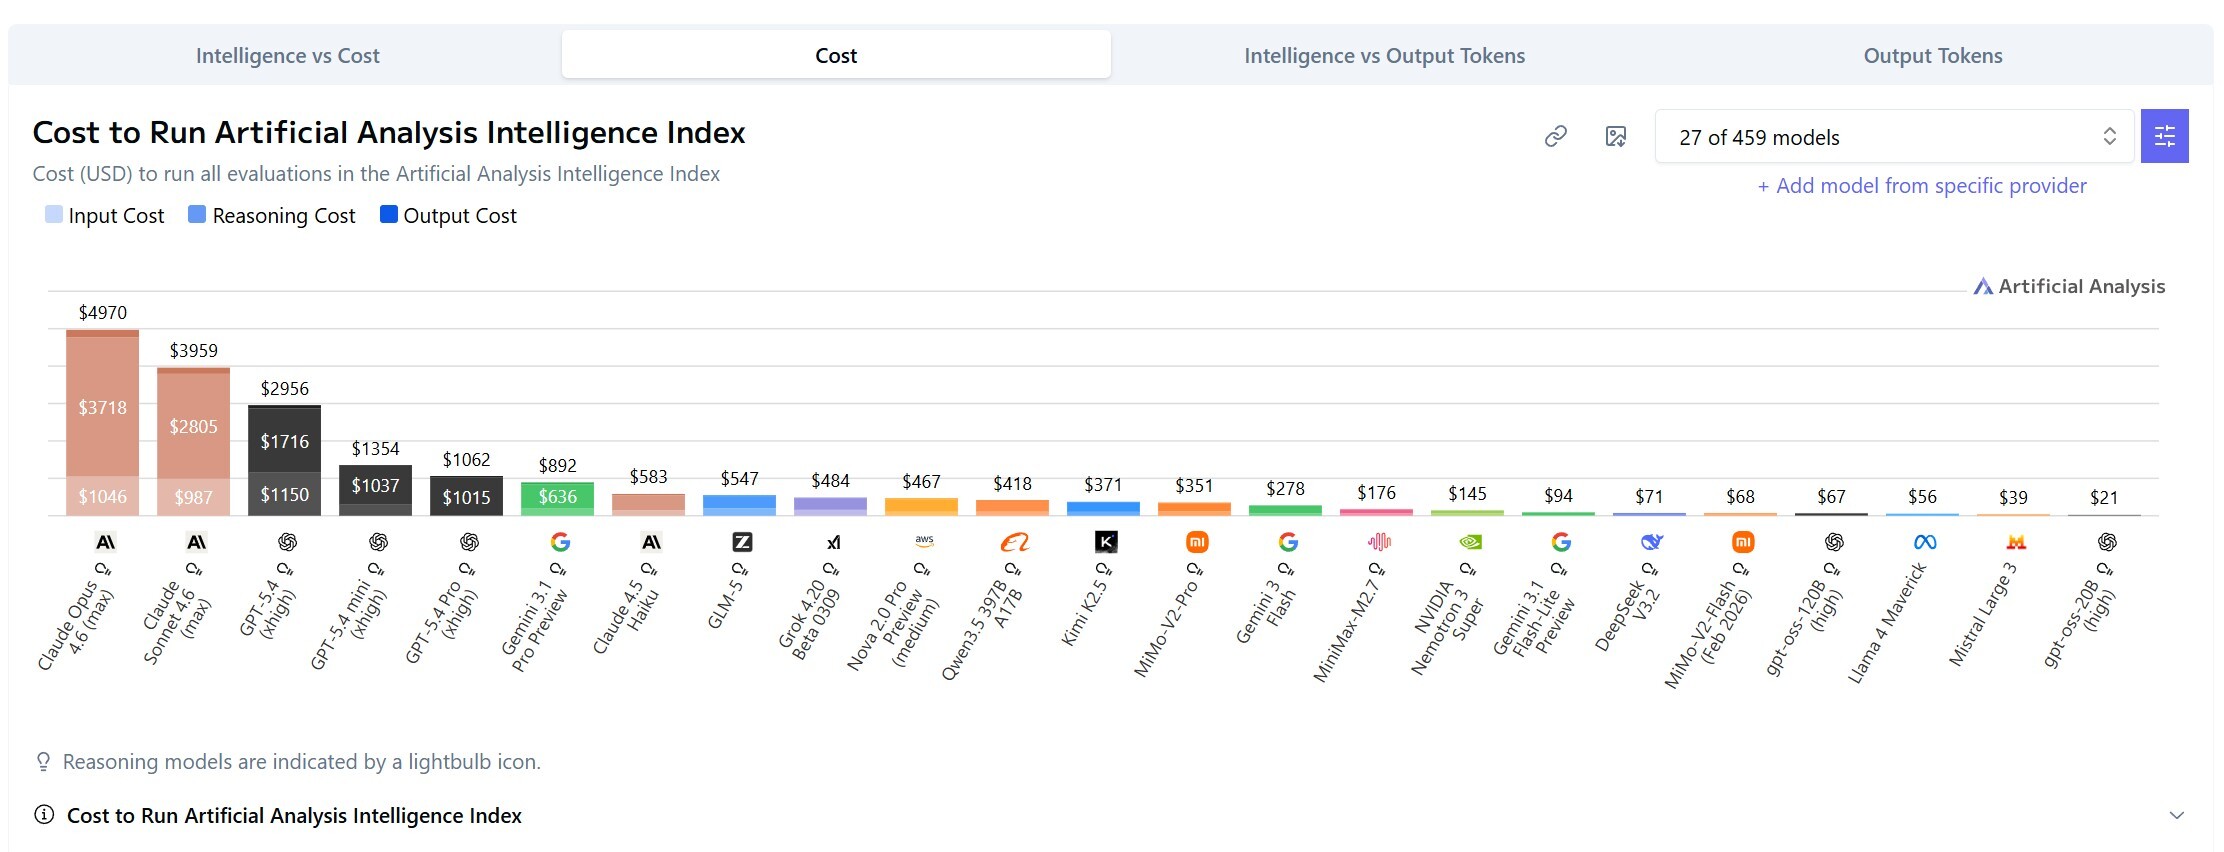The image size is (2224, 852).
Task: Click the DeepSeek whale logo
Action: [1652, 542]
